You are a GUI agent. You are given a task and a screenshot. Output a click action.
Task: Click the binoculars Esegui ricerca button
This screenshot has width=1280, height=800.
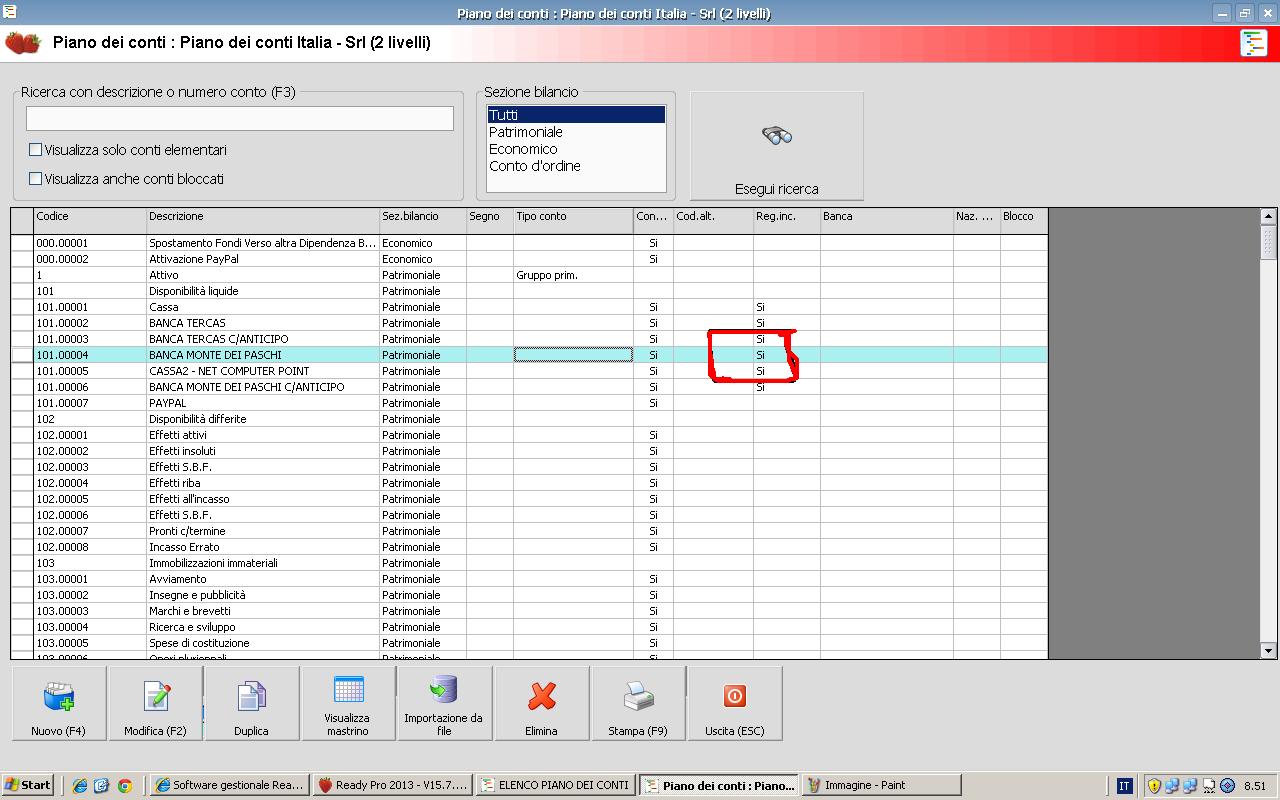[x=777, y=146]
